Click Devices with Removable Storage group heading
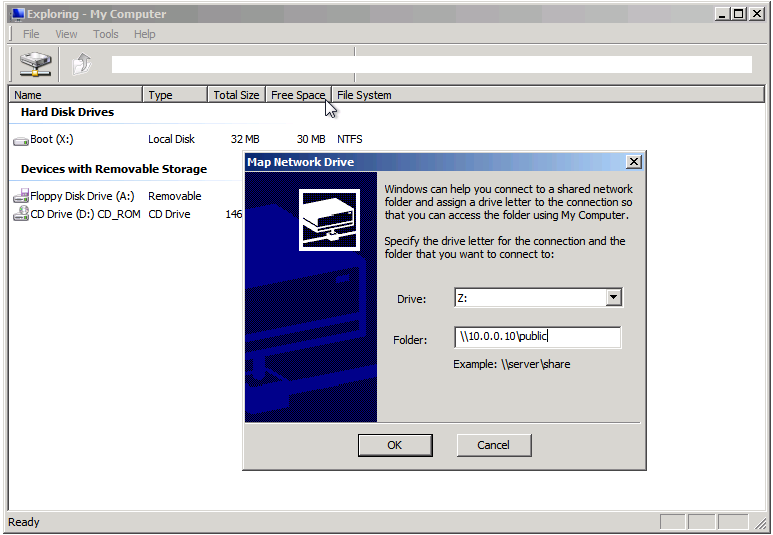The height and width of the screenshot is (535, 773). tap(114, 169)
